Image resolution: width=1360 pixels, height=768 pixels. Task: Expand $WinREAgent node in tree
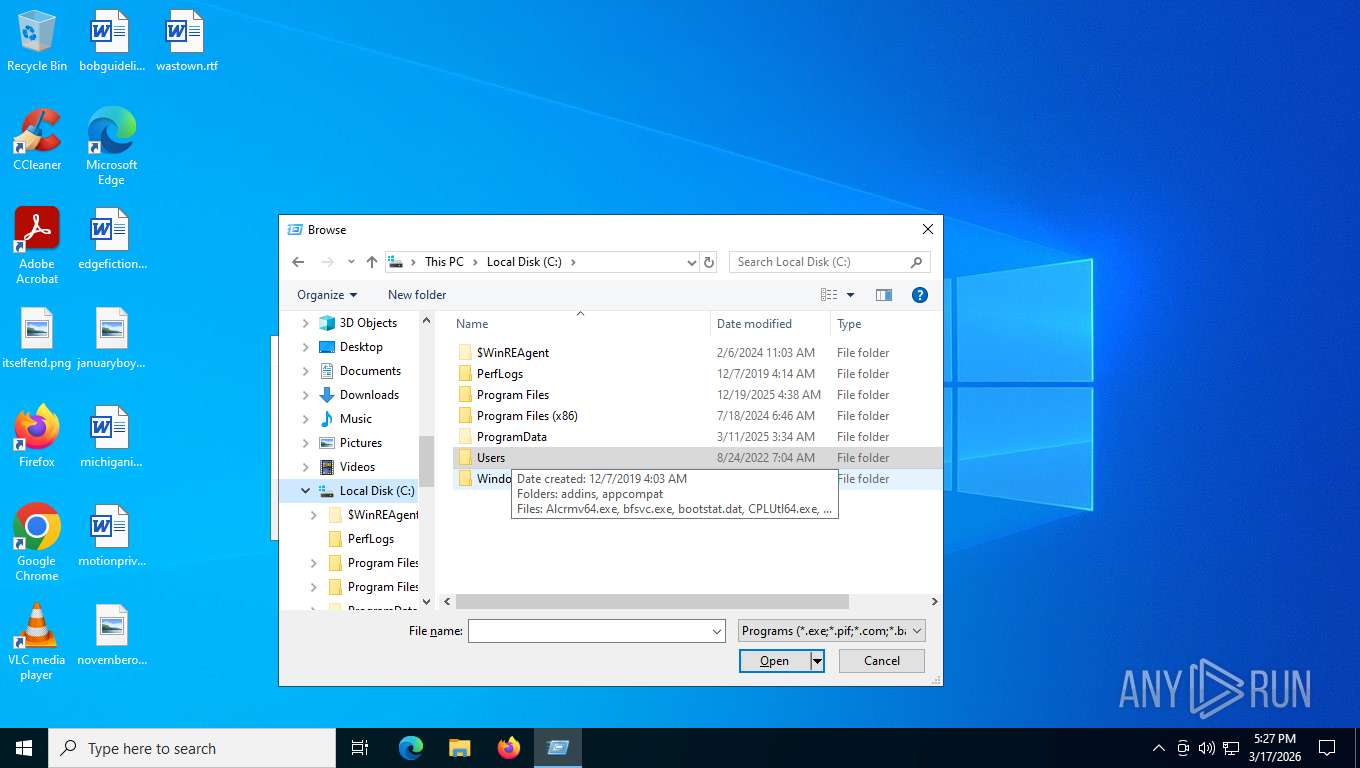(x=314, y=515)
